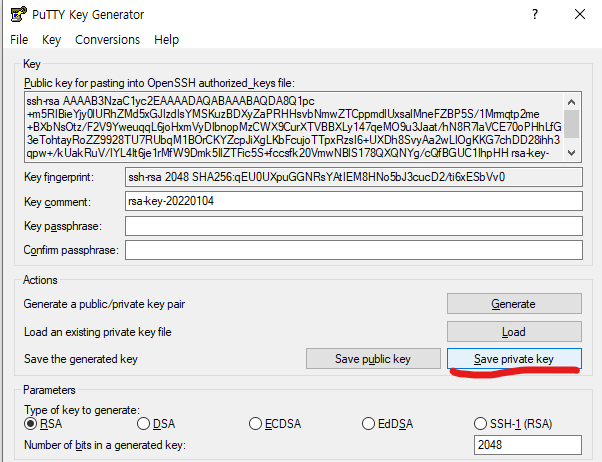Click the Key comment field

tap(354, 201)
